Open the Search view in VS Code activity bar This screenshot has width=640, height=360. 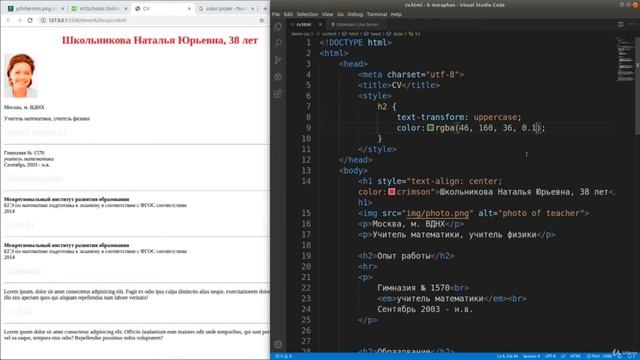278,43
